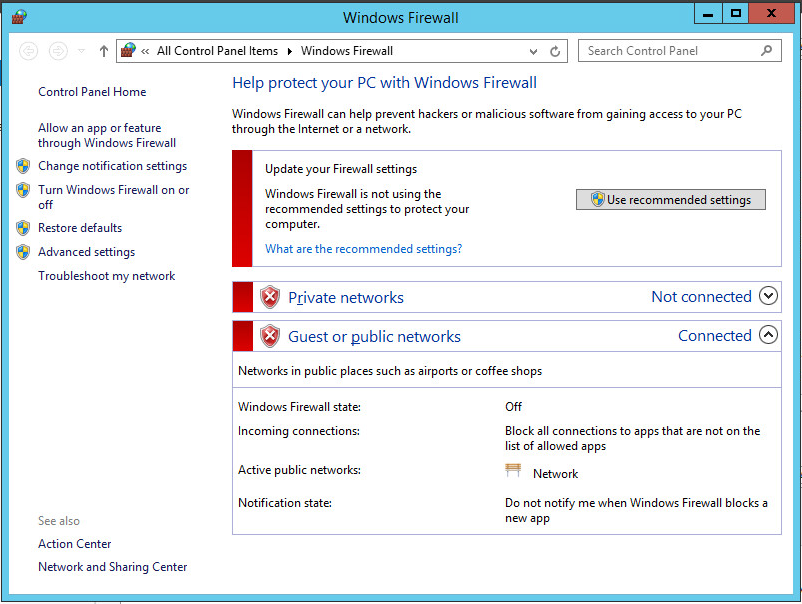
Task: Click the search magnifier icon
Action: tap(766, 51)
